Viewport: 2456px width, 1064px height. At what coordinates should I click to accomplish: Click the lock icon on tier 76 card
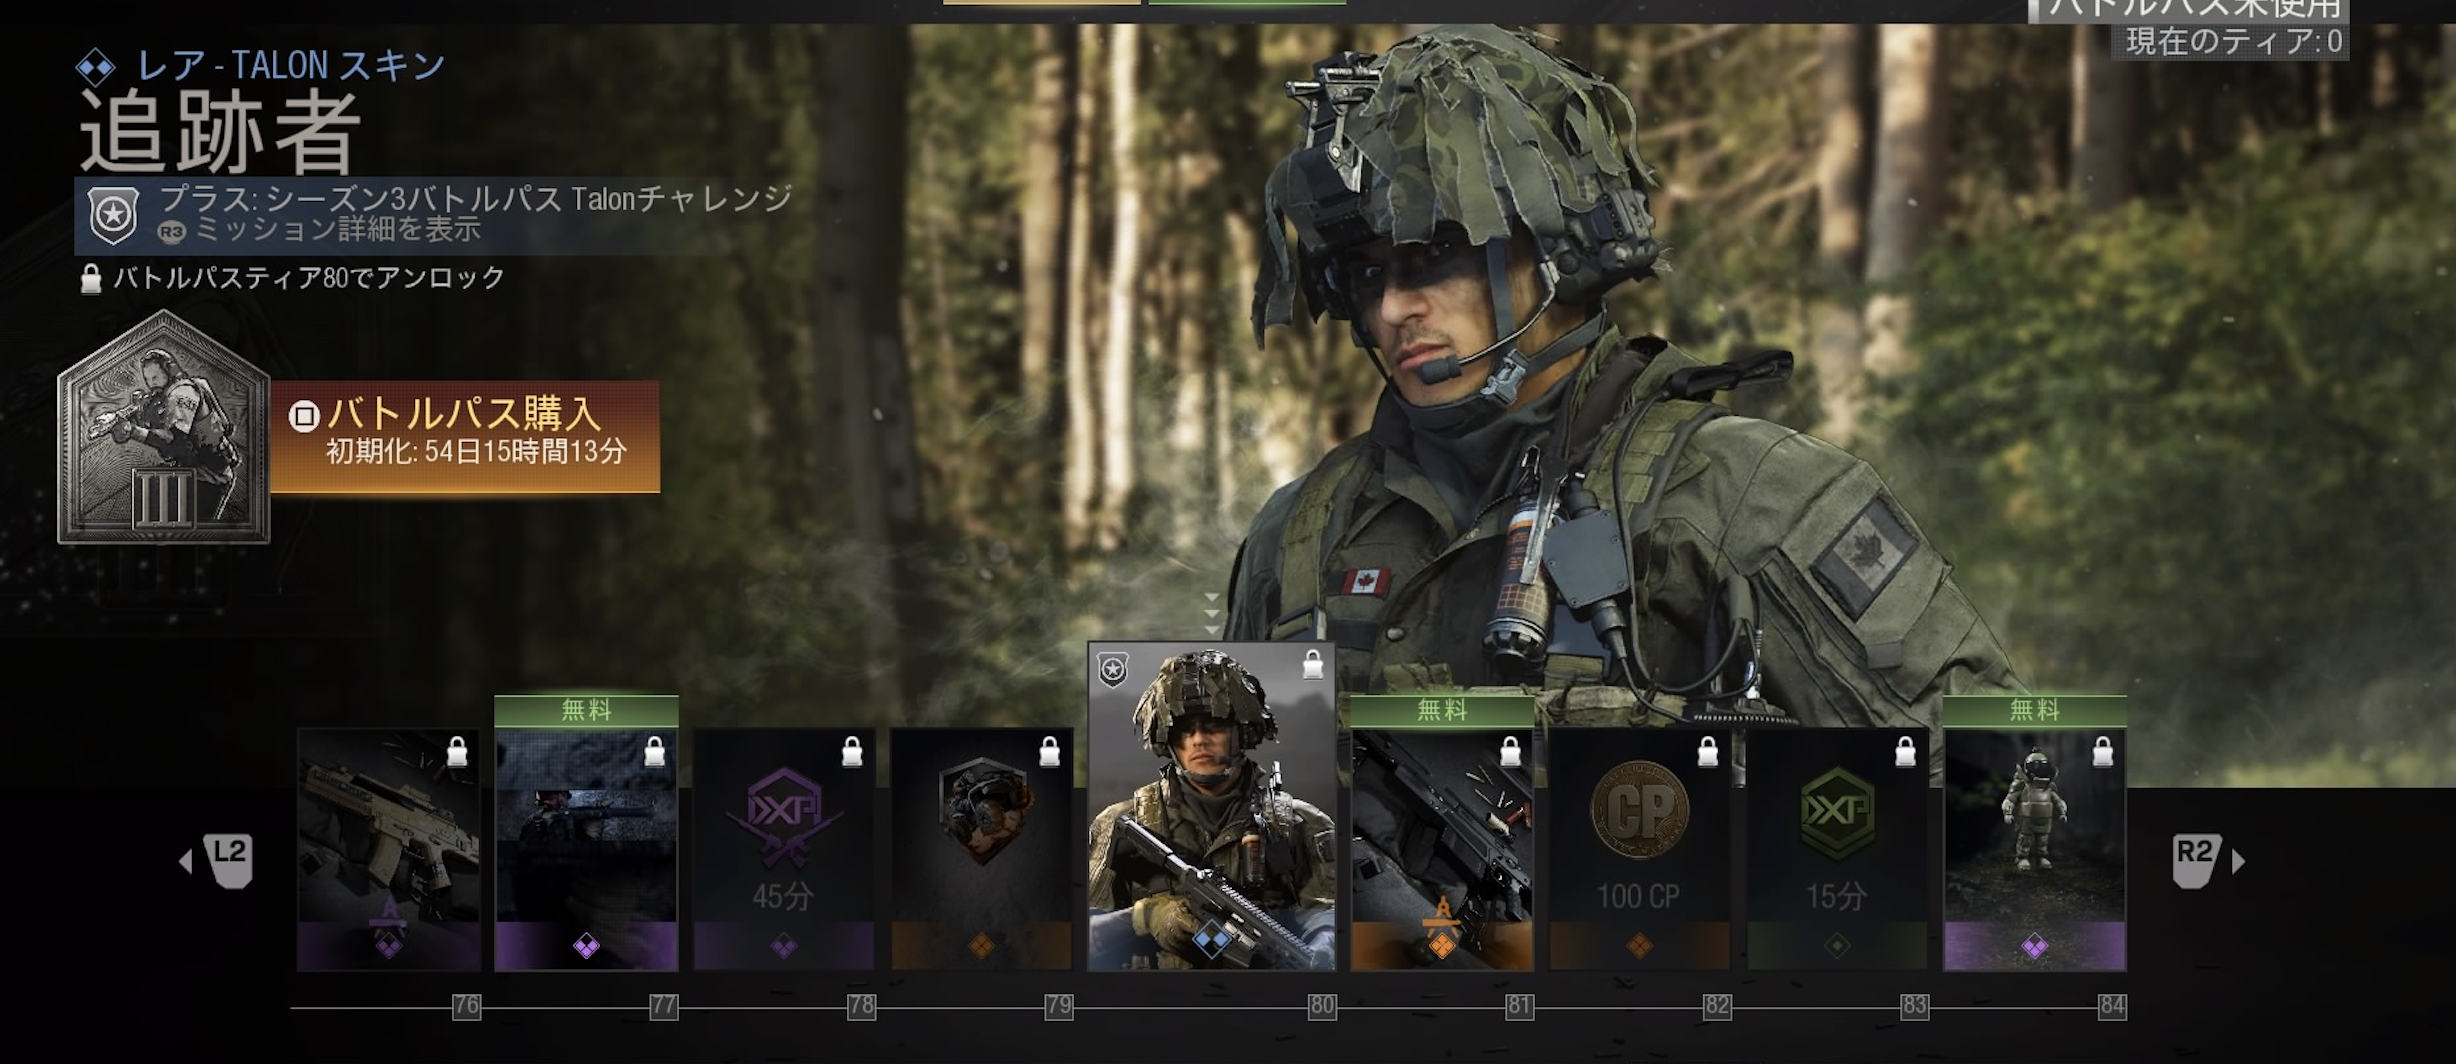click(457, 751)
